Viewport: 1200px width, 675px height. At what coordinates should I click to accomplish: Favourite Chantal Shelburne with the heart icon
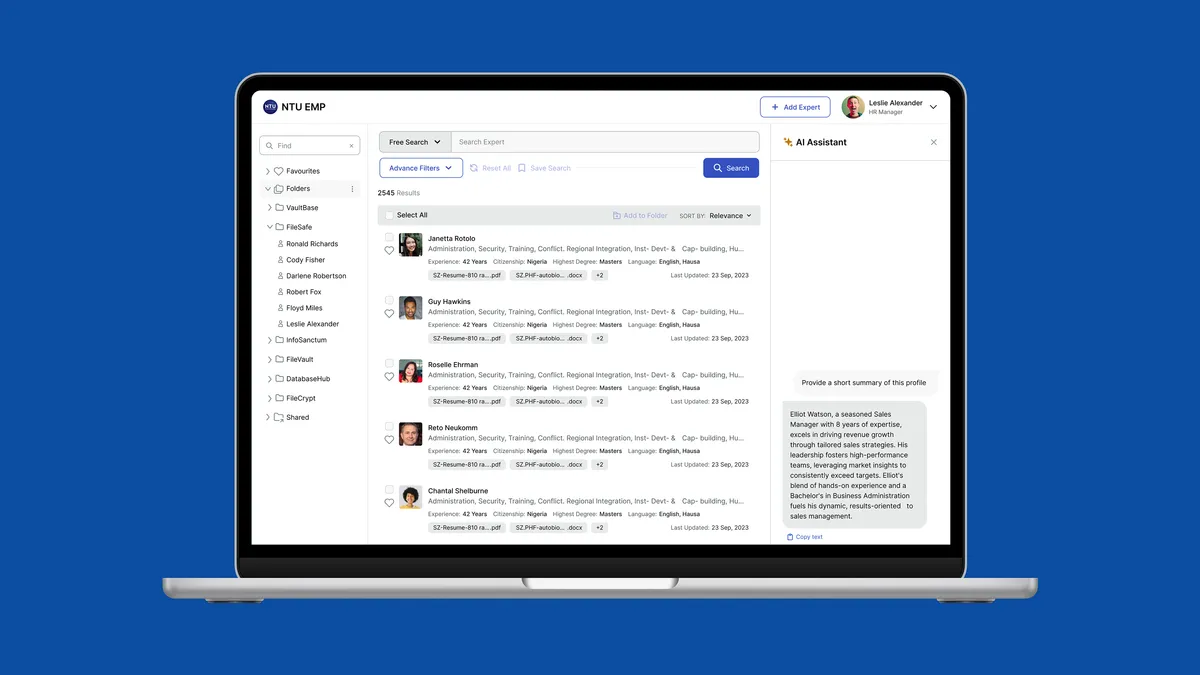pos(389,503)
